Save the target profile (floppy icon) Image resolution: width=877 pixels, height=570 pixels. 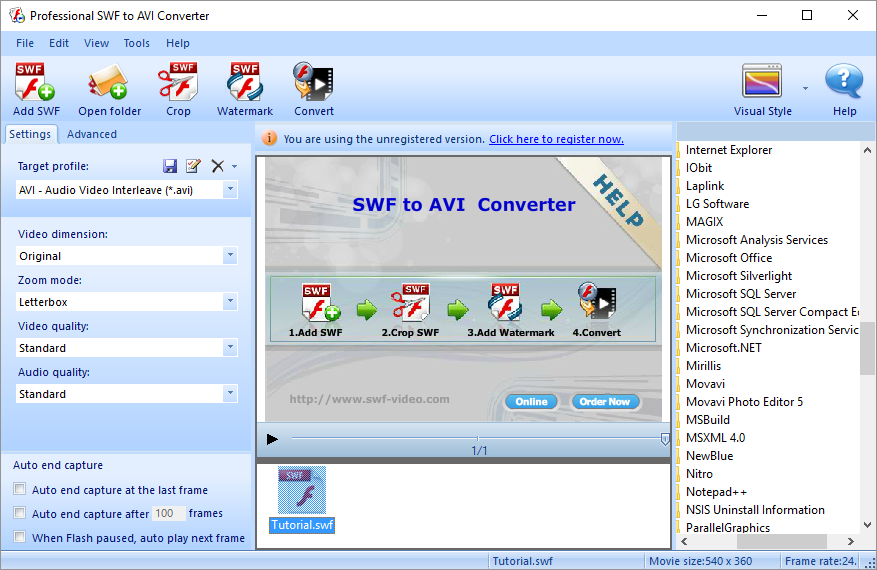click(170, 166)
